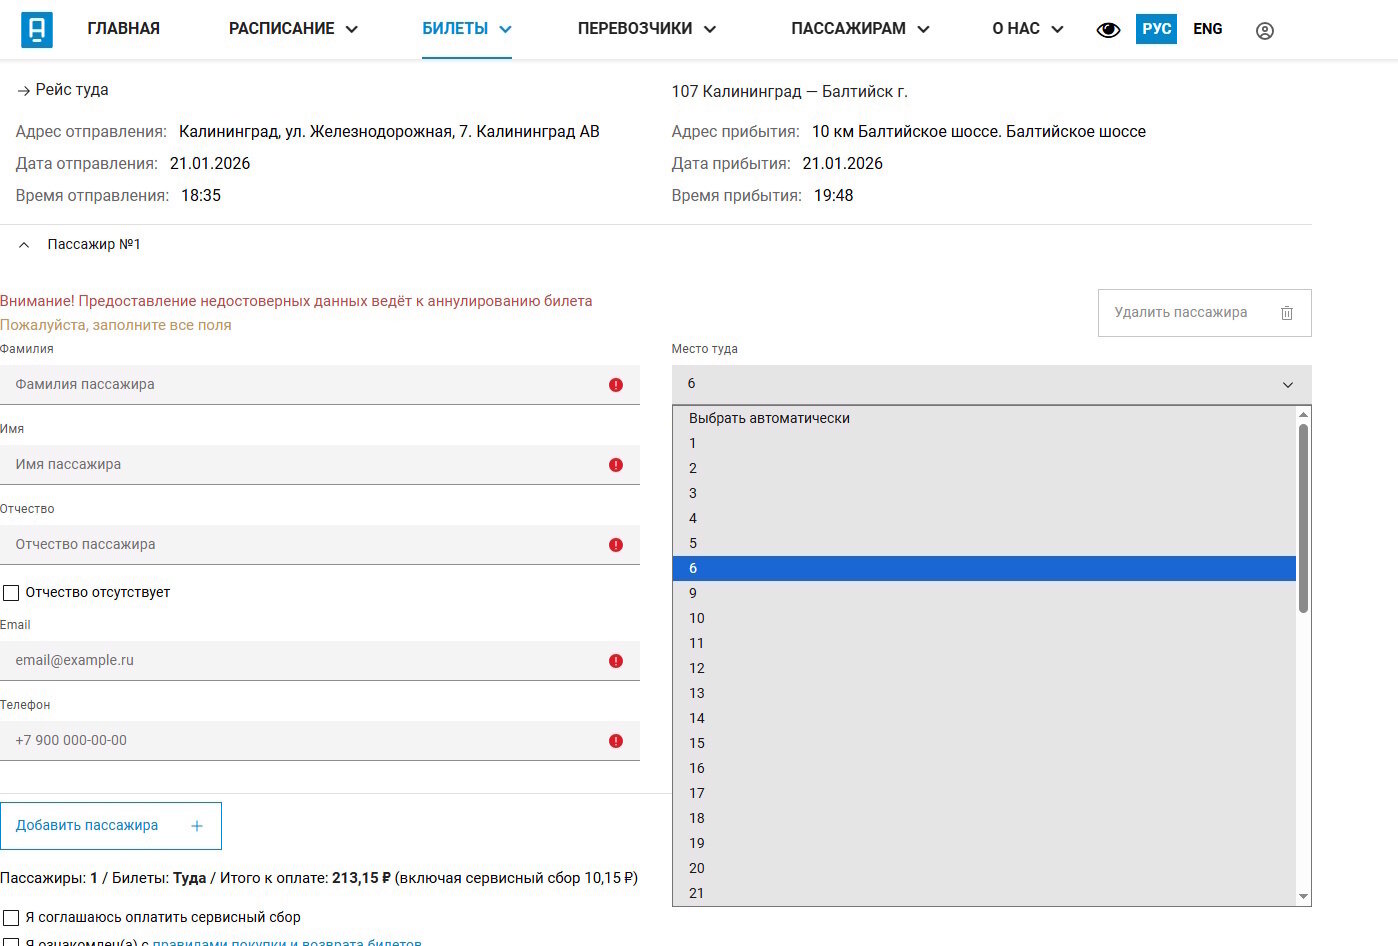Screen dimensions: 1398x946
Task: Open the user profile icon
Action: click(1264, 31)
